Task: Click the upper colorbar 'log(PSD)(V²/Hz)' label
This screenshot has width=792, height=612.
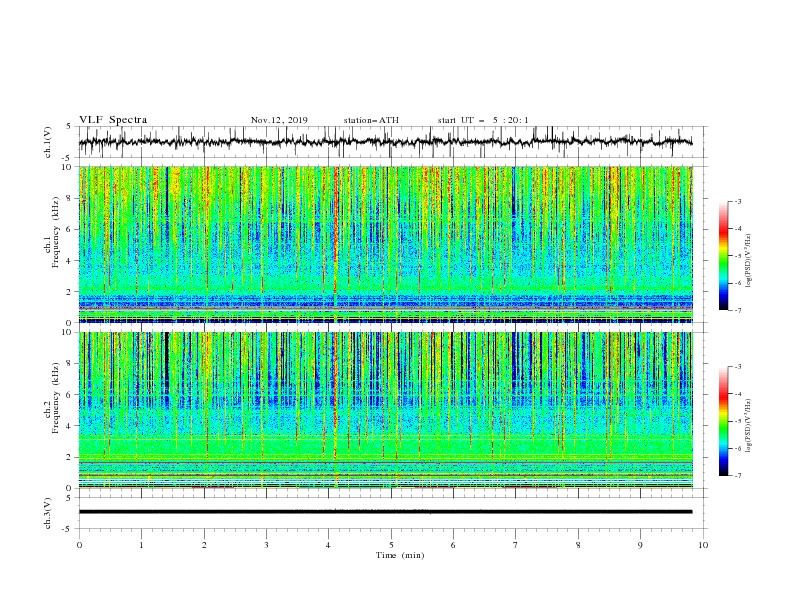Action: pos(749,261)
